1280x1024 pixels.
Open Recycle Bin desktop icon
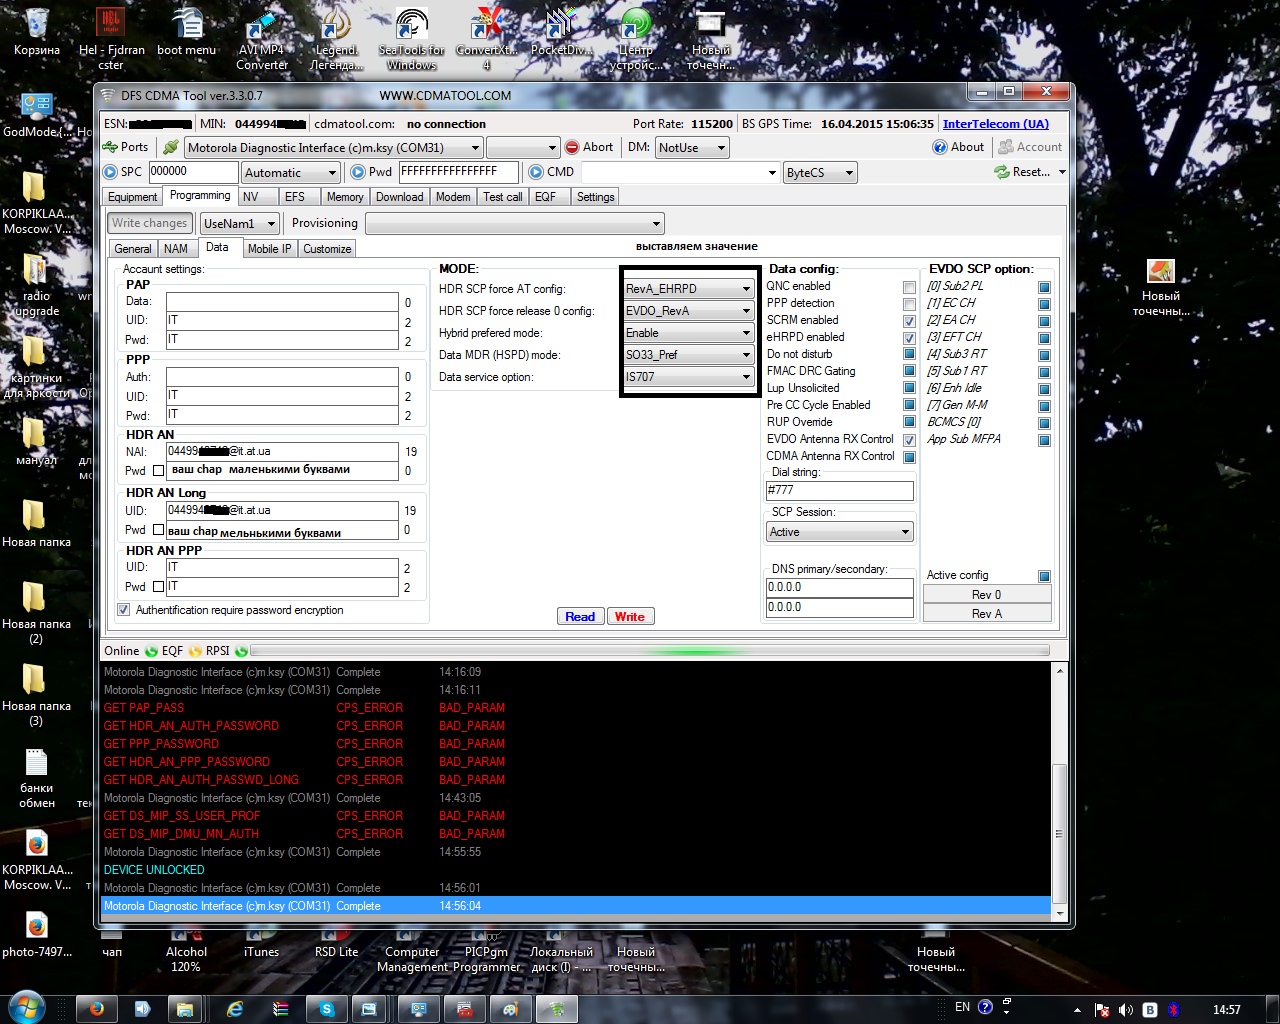tap(37, 31)
